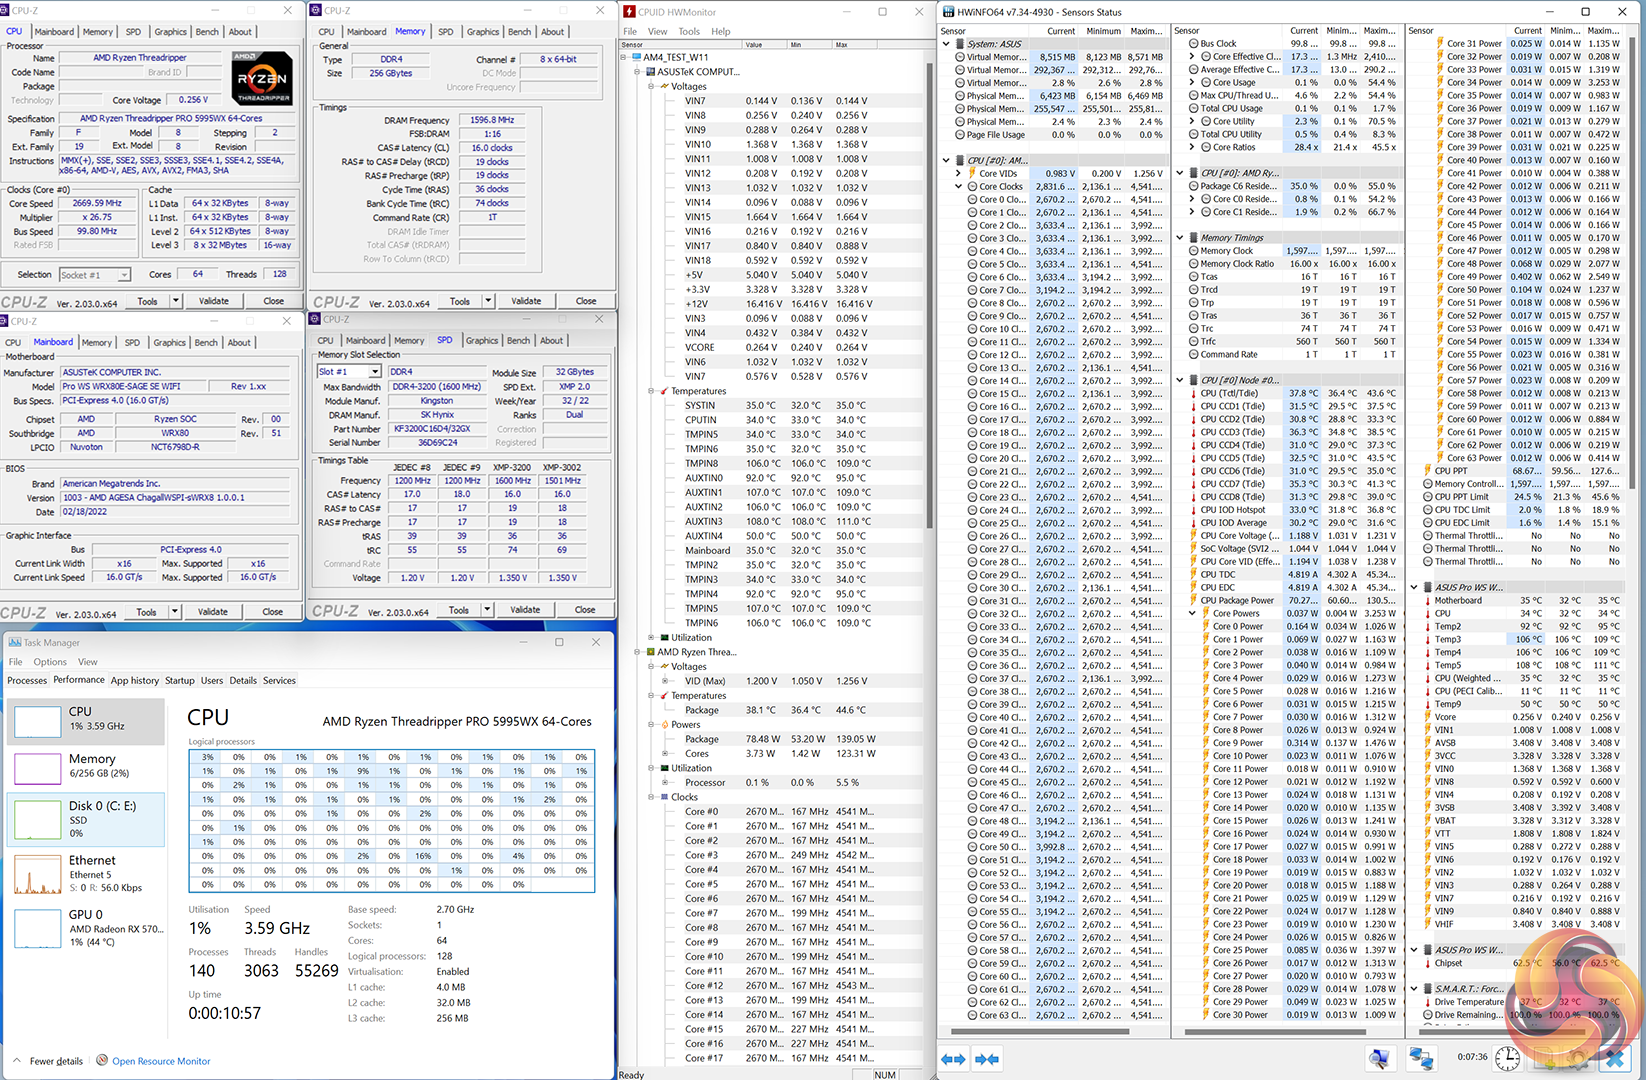Click the Ryzen Threadripper logo in CPU-Z
The width and height of the screenshot is (1646, 1080).
pos(262,78)
